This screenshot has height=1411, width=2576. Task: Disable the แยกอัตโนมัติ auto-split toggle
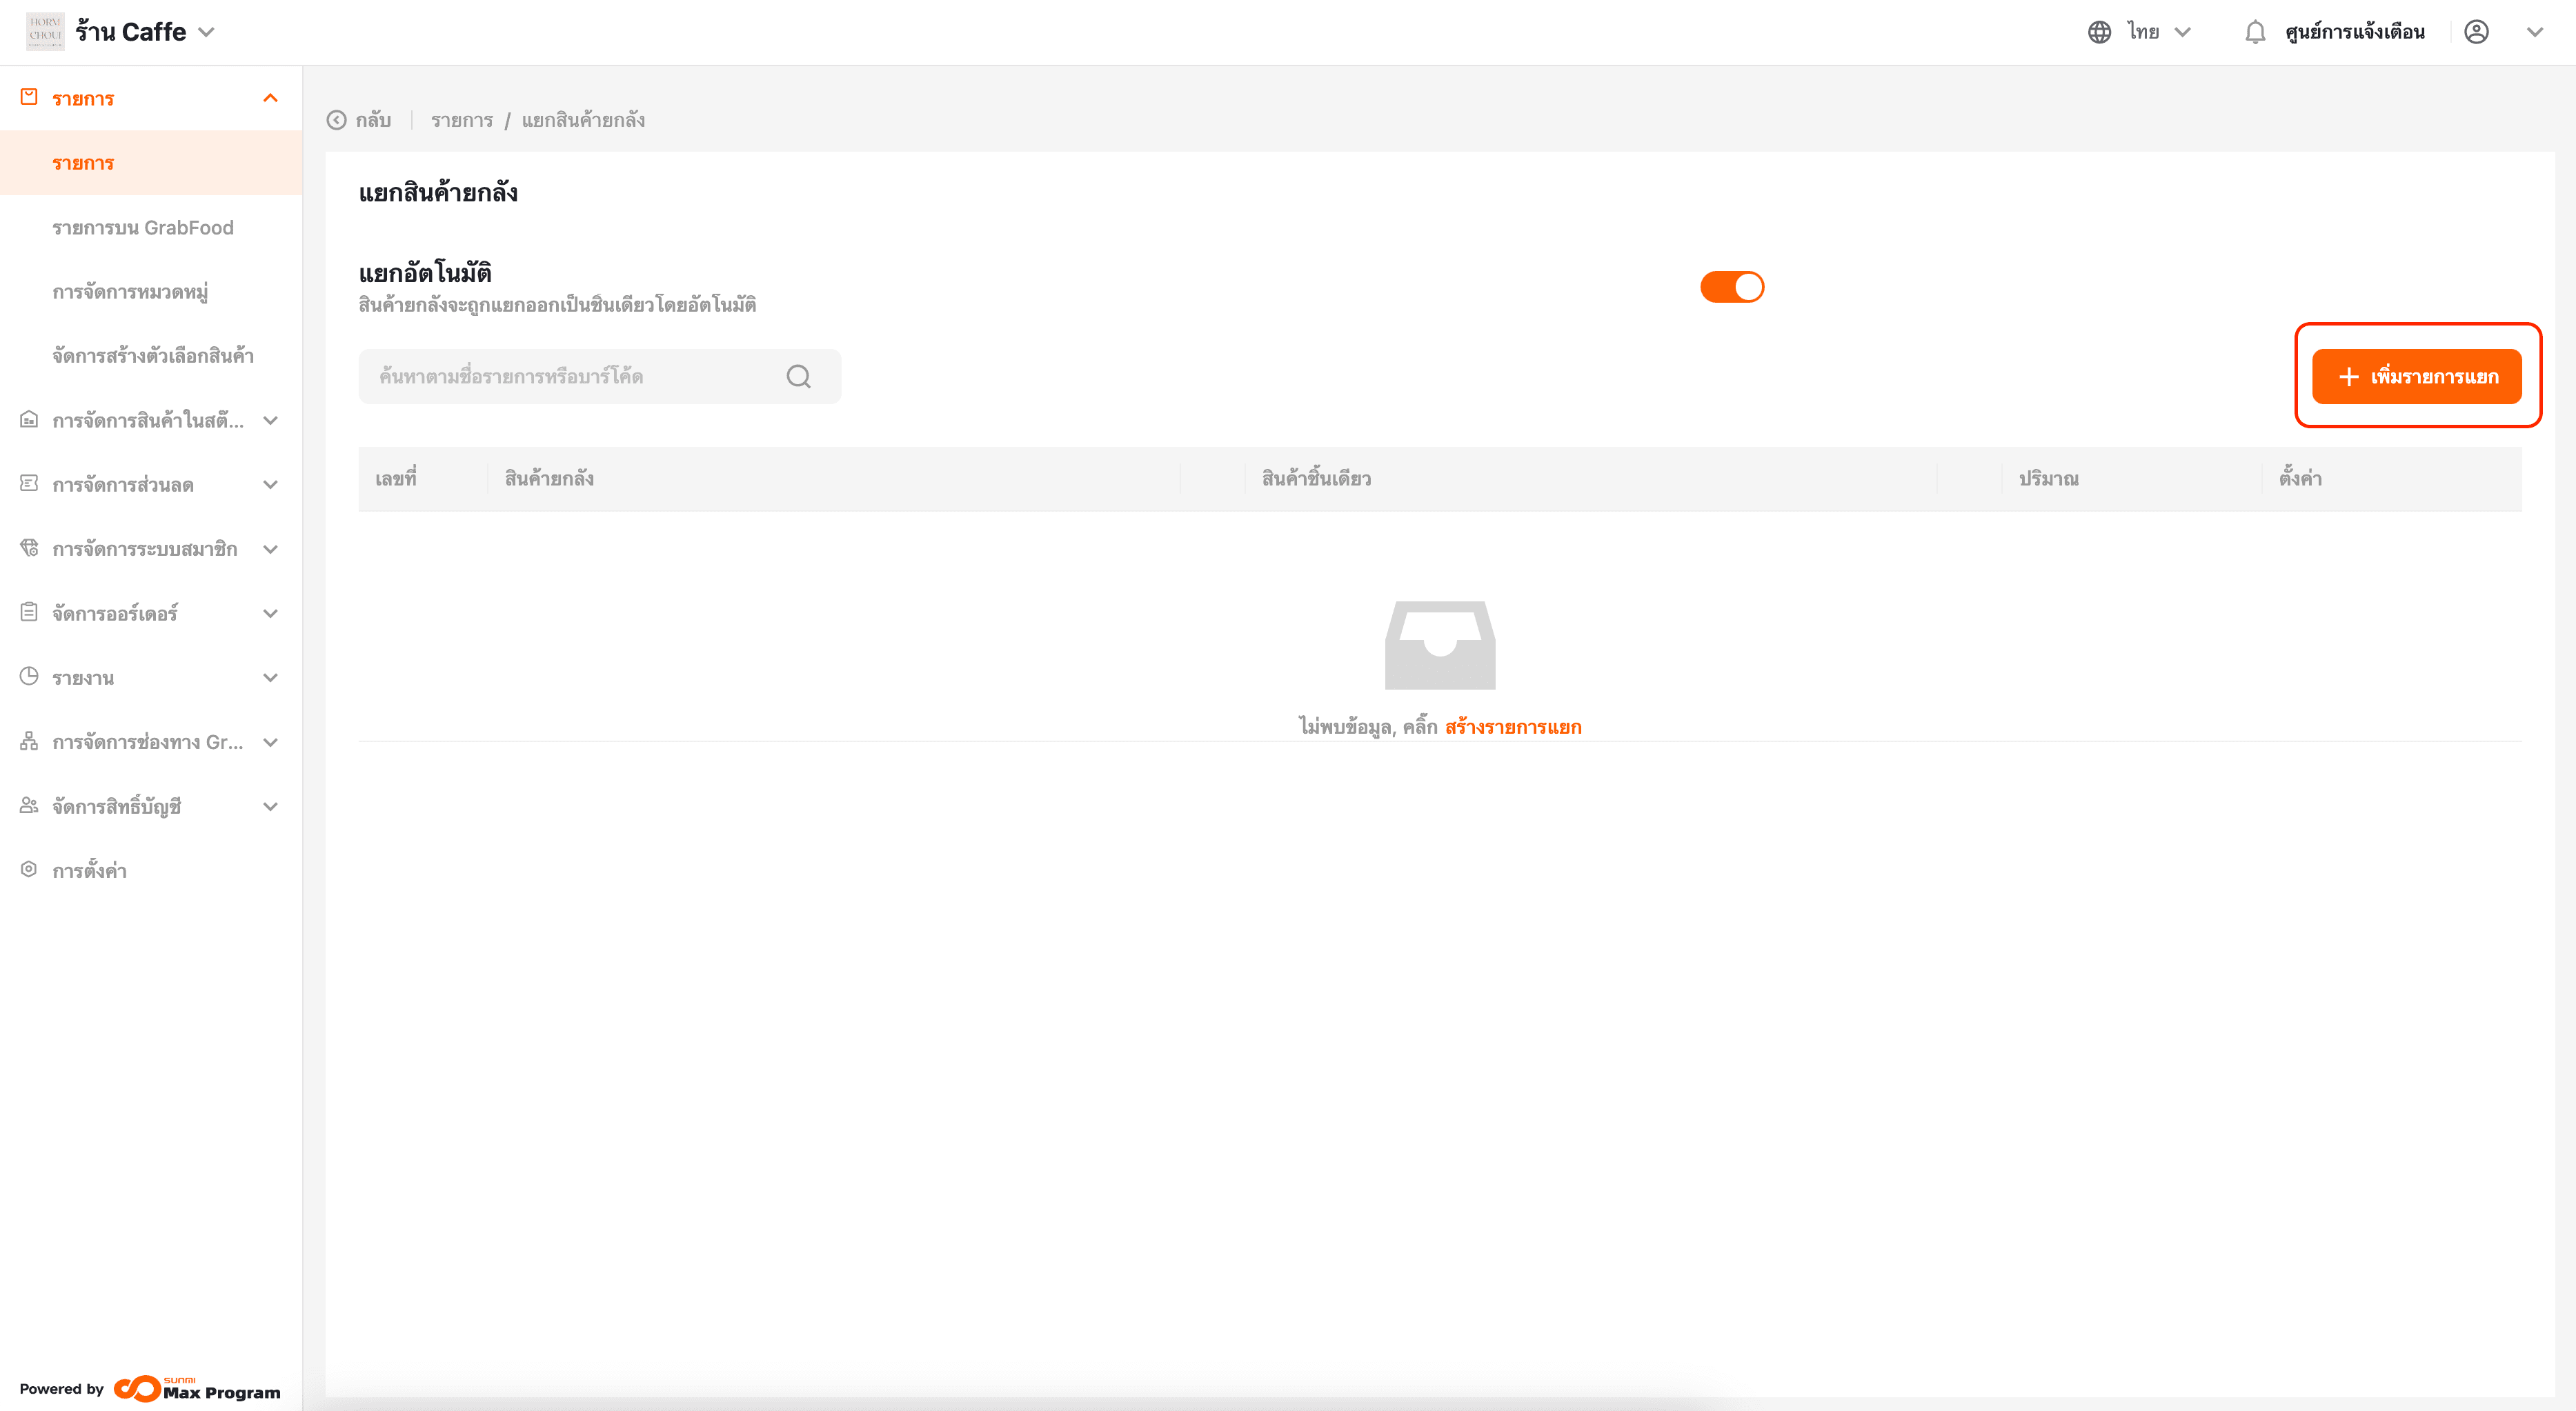click(x=1732, y=287)
